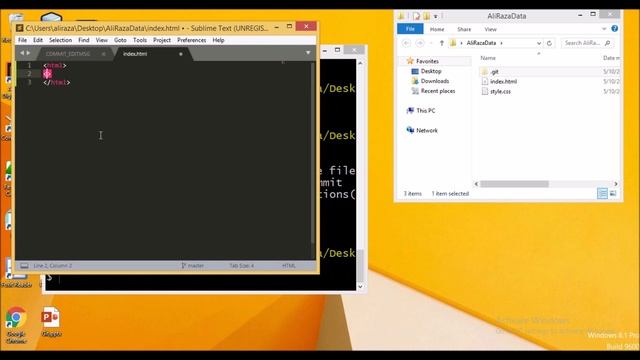Refresh the AliRazaData folder
Viewport: 640px width, 360px height.
pyautogui.click(x=549, y=43)
